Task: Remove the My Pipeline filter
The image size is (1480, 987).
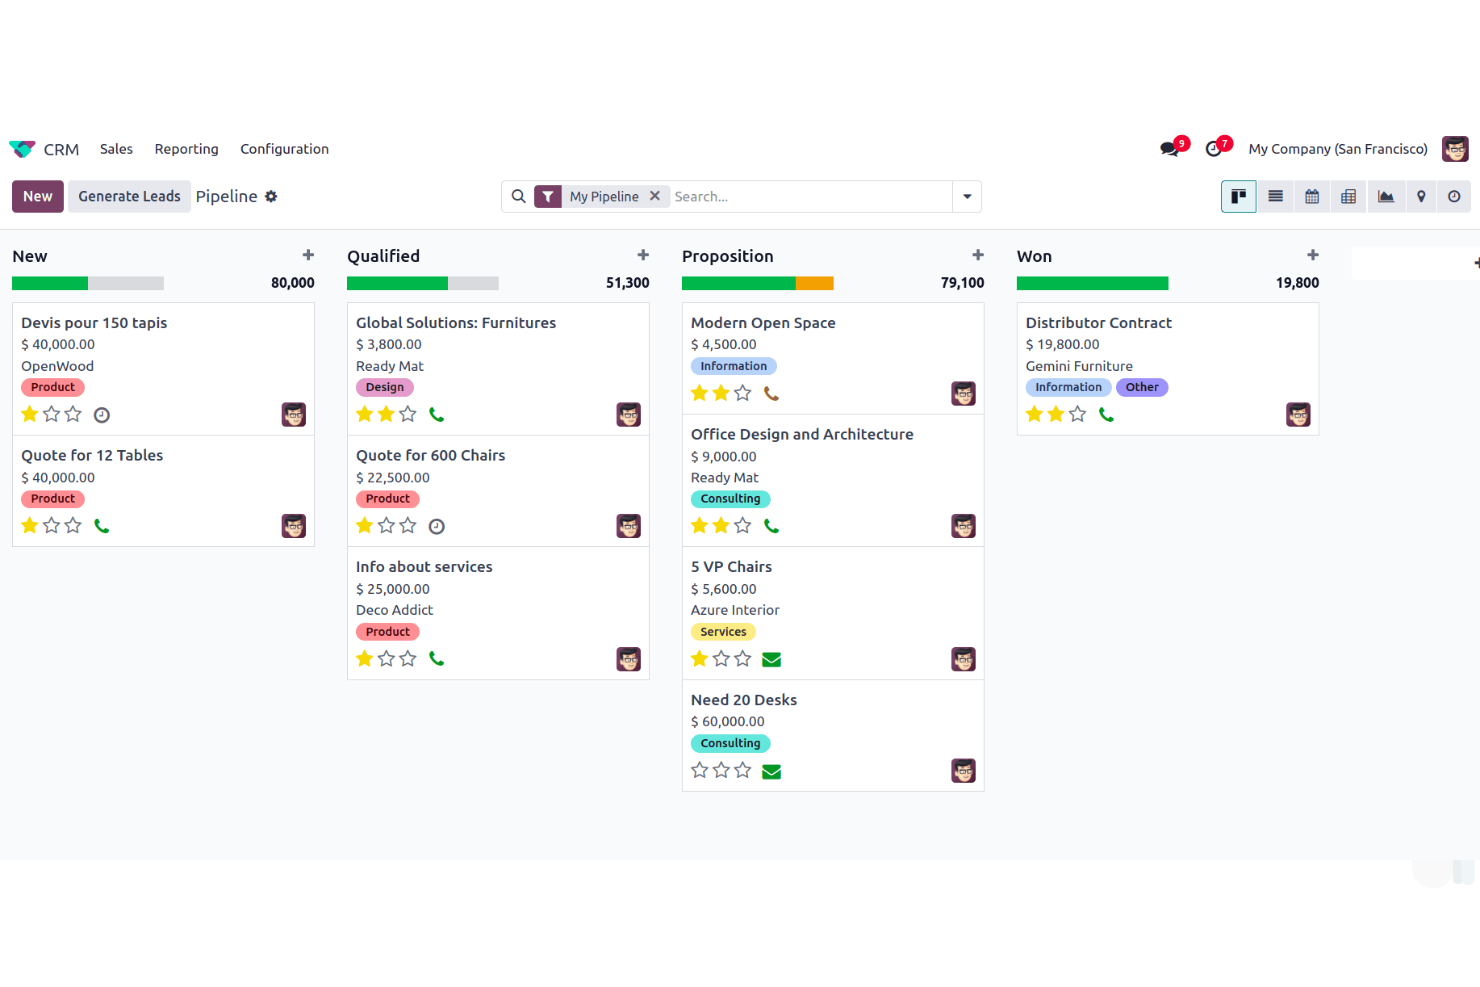Action: click(x=655, y=196)
